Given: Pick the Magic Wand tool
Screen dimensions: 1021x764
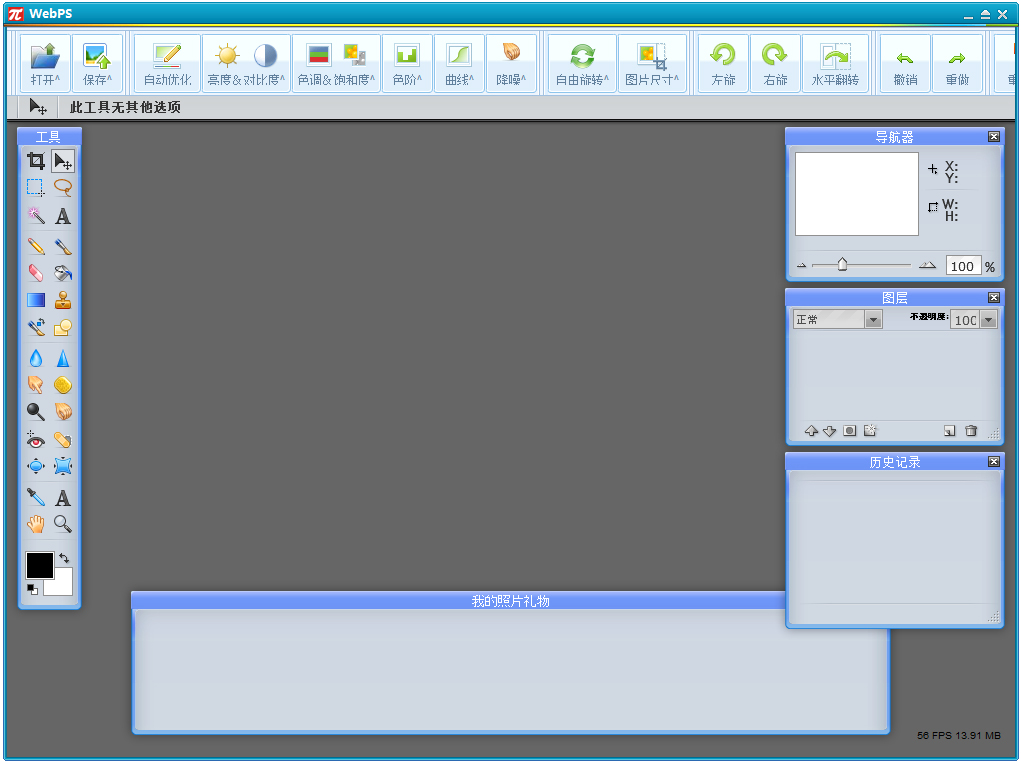Looking at the screenshot, I should (x=36, y=216).
